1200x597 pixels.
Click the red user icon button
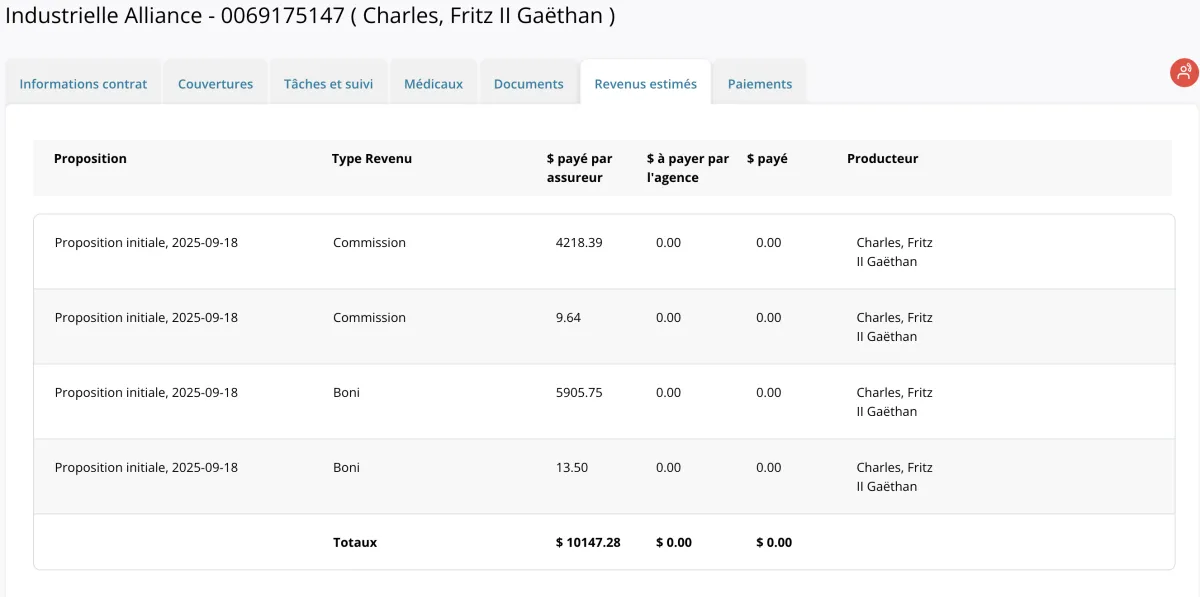pyautogui.click(x=1184, y=72)
